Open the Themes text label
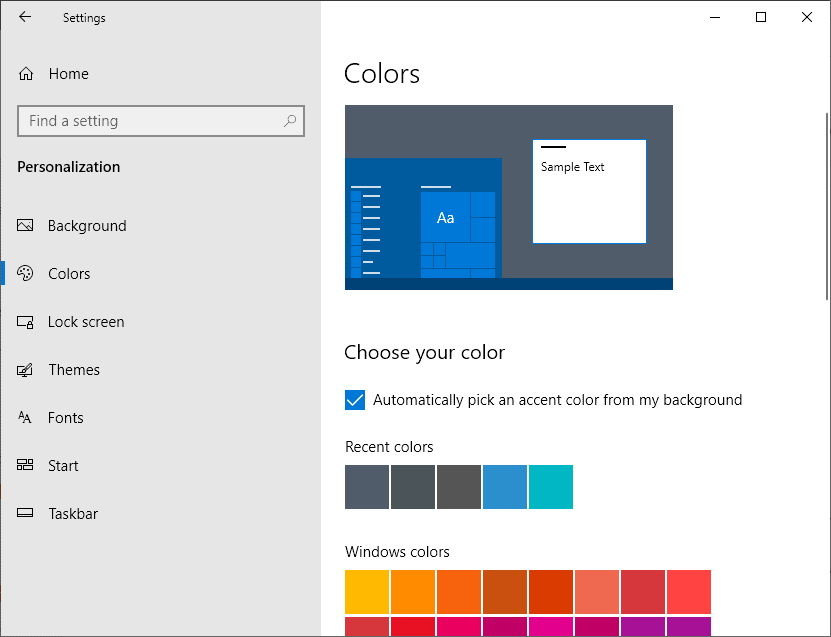Viewport: 831px width, 637px height. click(74, 370)
